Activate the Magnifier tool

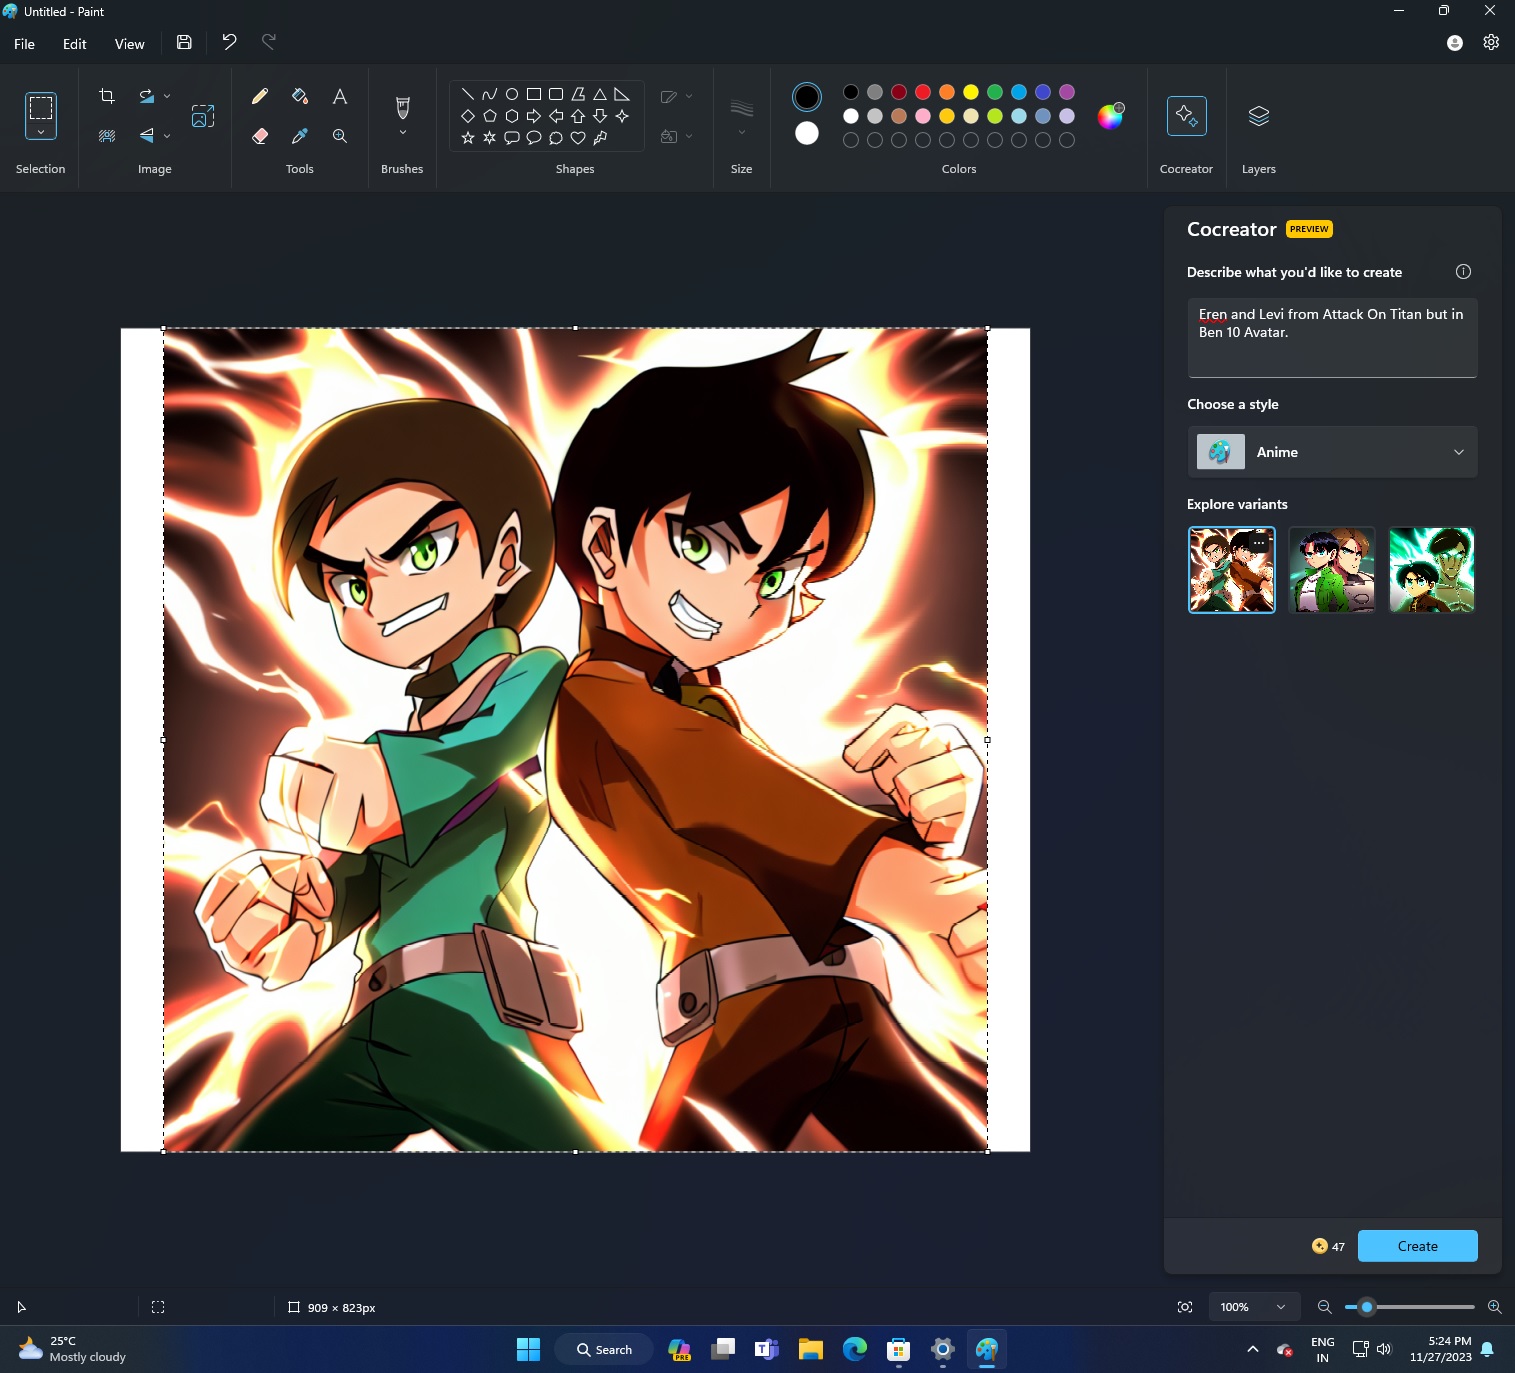click(x=340, y=135)
